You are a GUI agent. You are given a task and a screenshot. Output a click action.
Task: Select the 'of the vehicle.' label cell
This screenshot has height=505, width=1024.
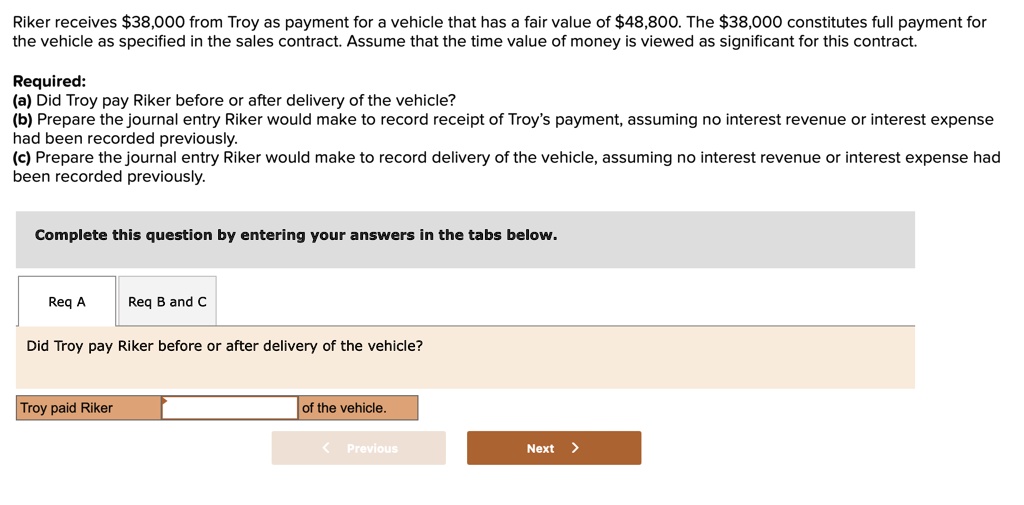click(x=358, y=408)
